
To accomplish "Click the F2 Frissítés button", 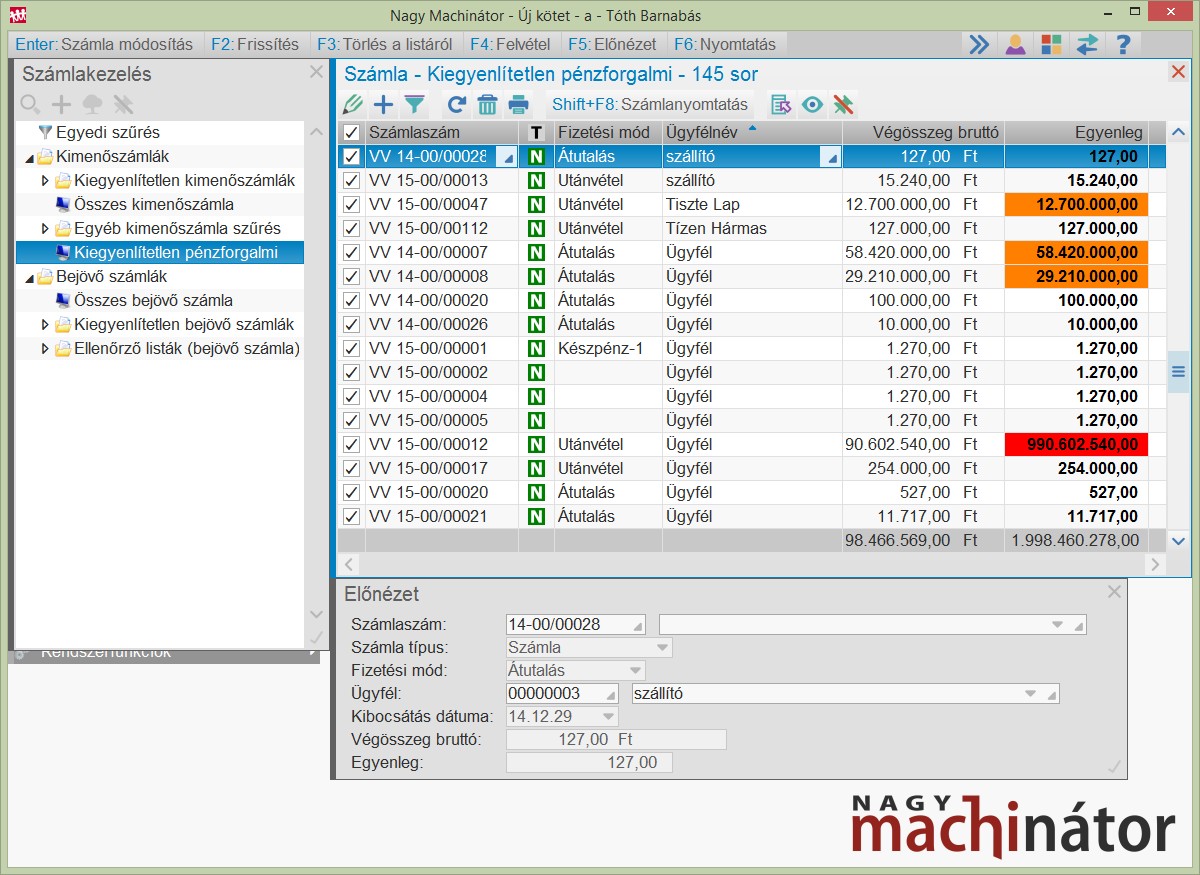I will (x=256, y=45).
